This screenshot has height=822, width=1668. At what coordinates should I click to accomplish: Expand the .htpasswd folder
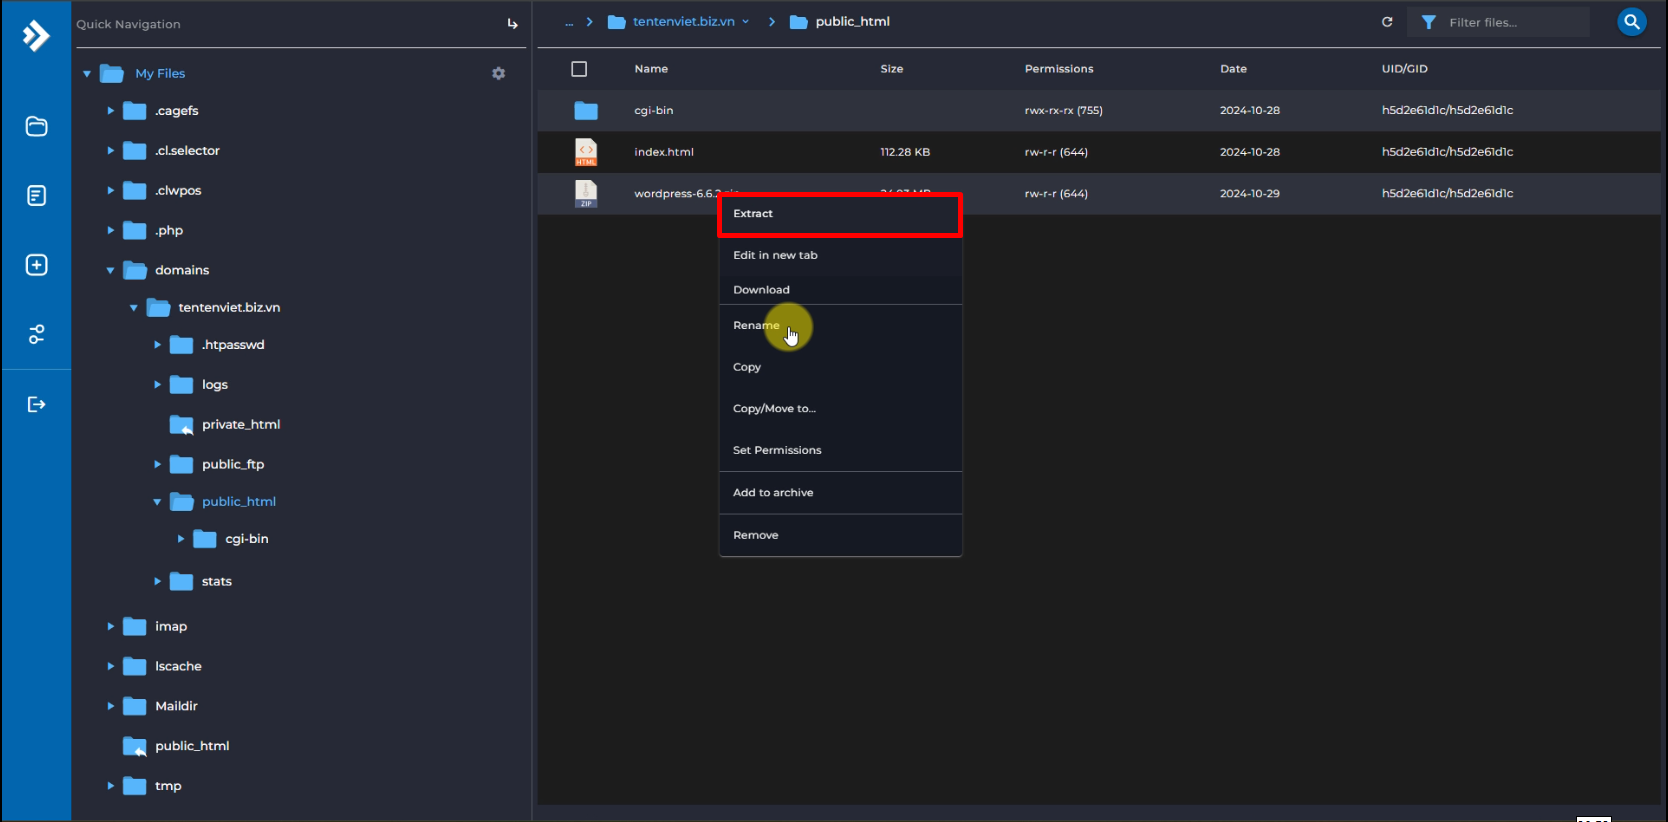(157, 345)
